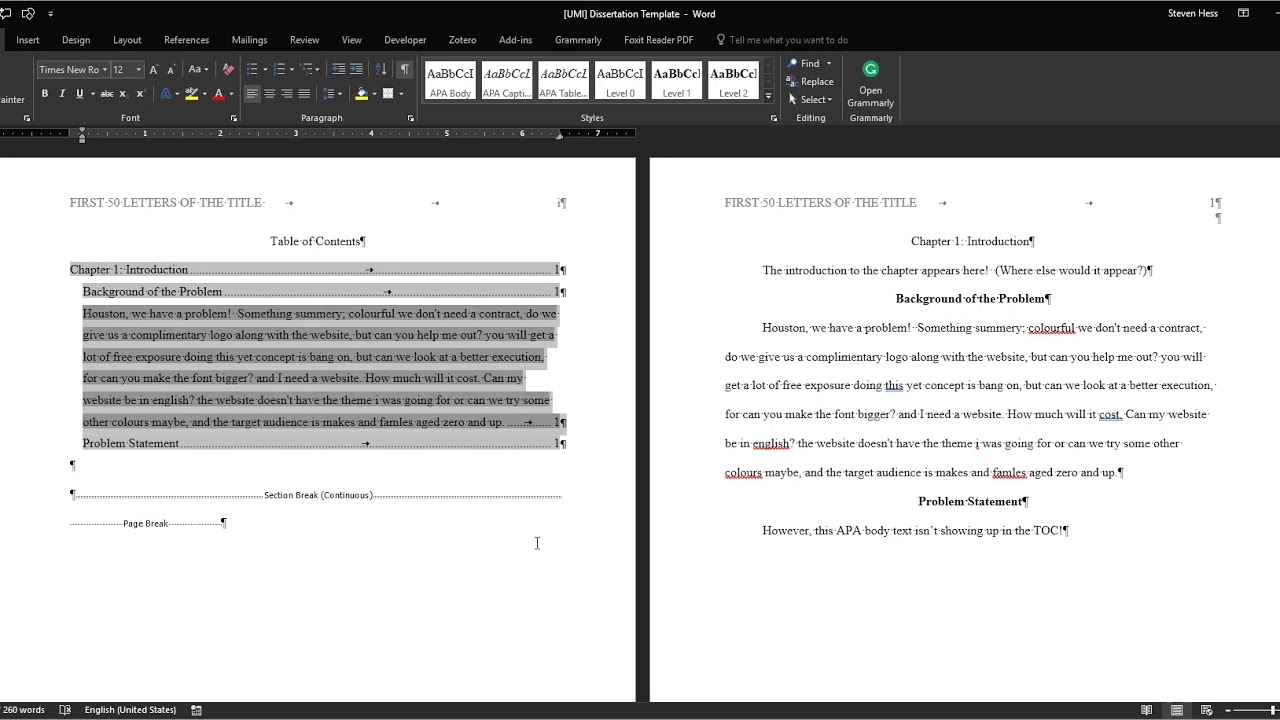Set paragraph alignment to justify
Screen dimensions: 1280x720
click(304, 94)
